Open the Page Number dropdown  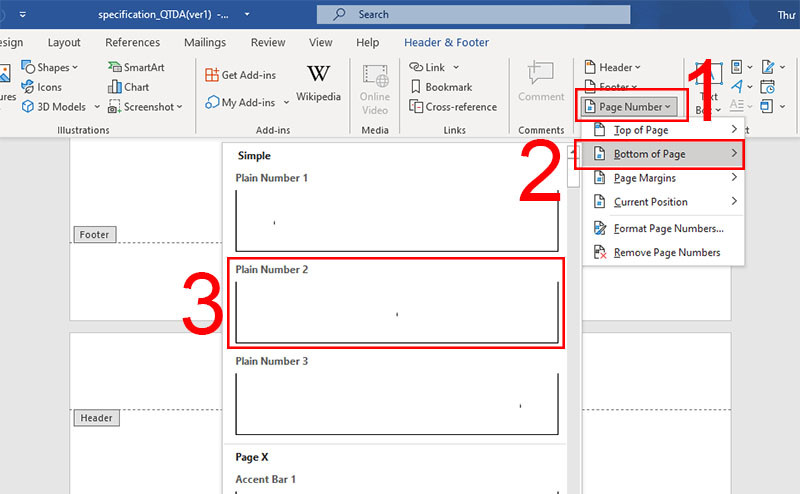point(631,107)
